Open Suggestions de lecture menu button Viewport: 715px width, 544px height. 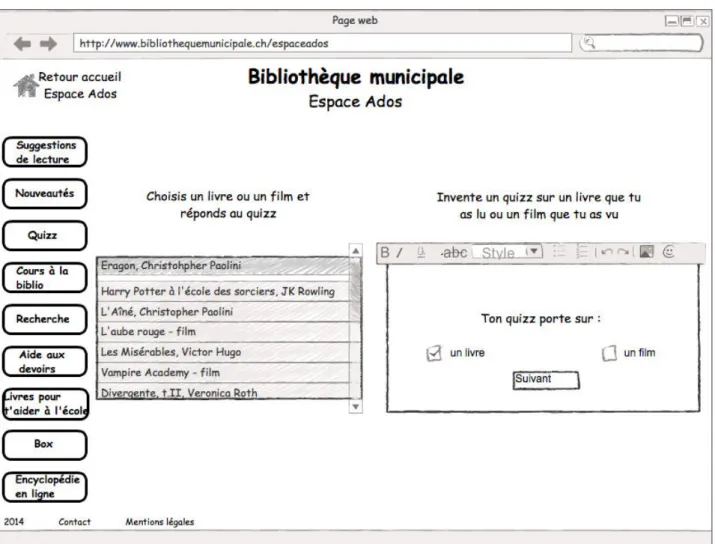tap(45, 152)
